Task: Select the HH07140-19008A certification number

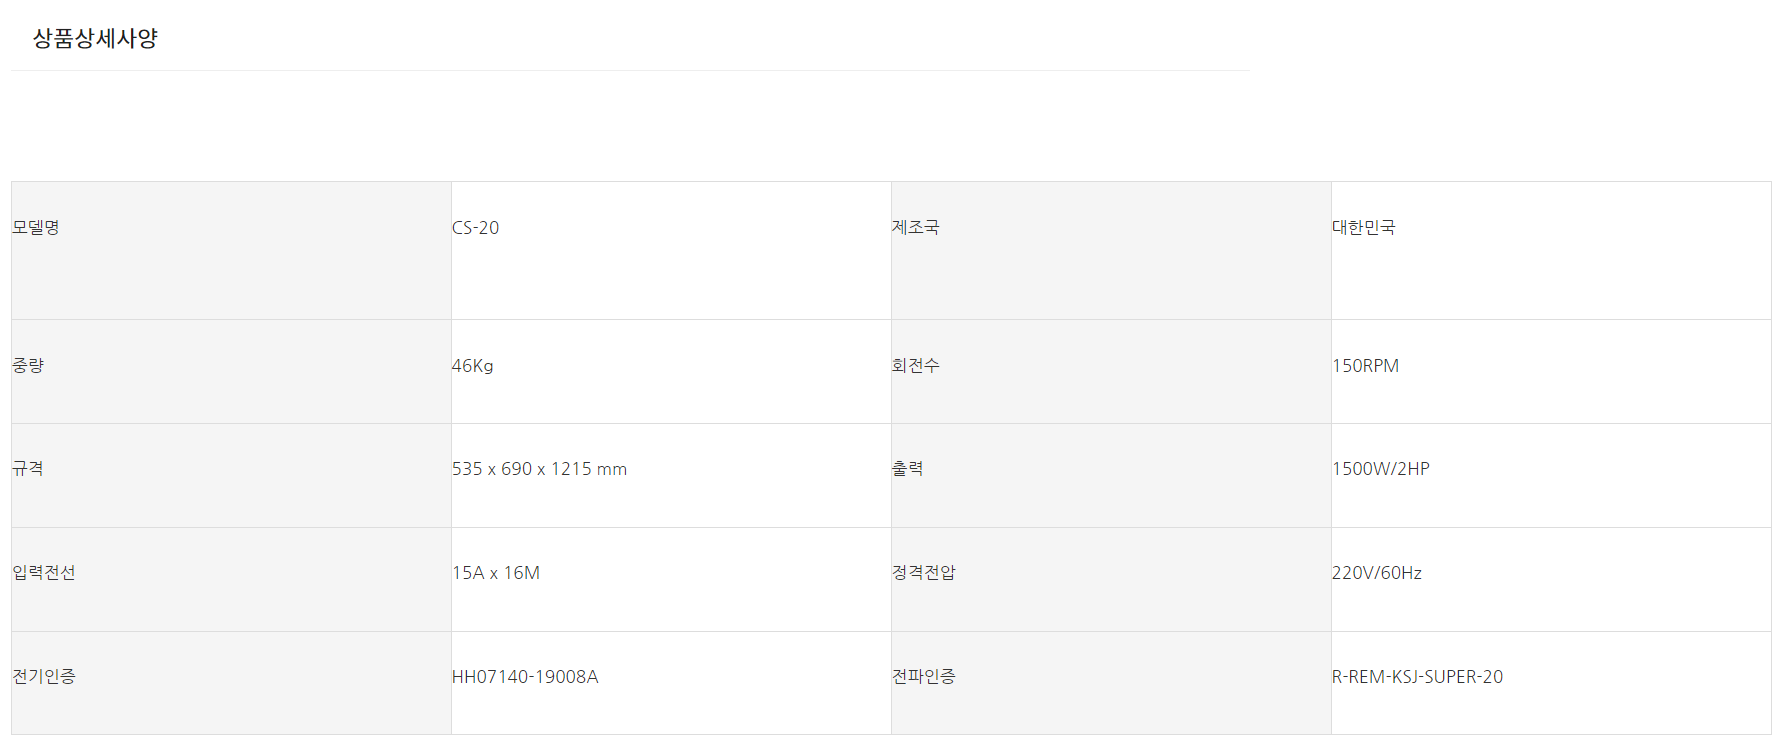Action: click(525, 677)
